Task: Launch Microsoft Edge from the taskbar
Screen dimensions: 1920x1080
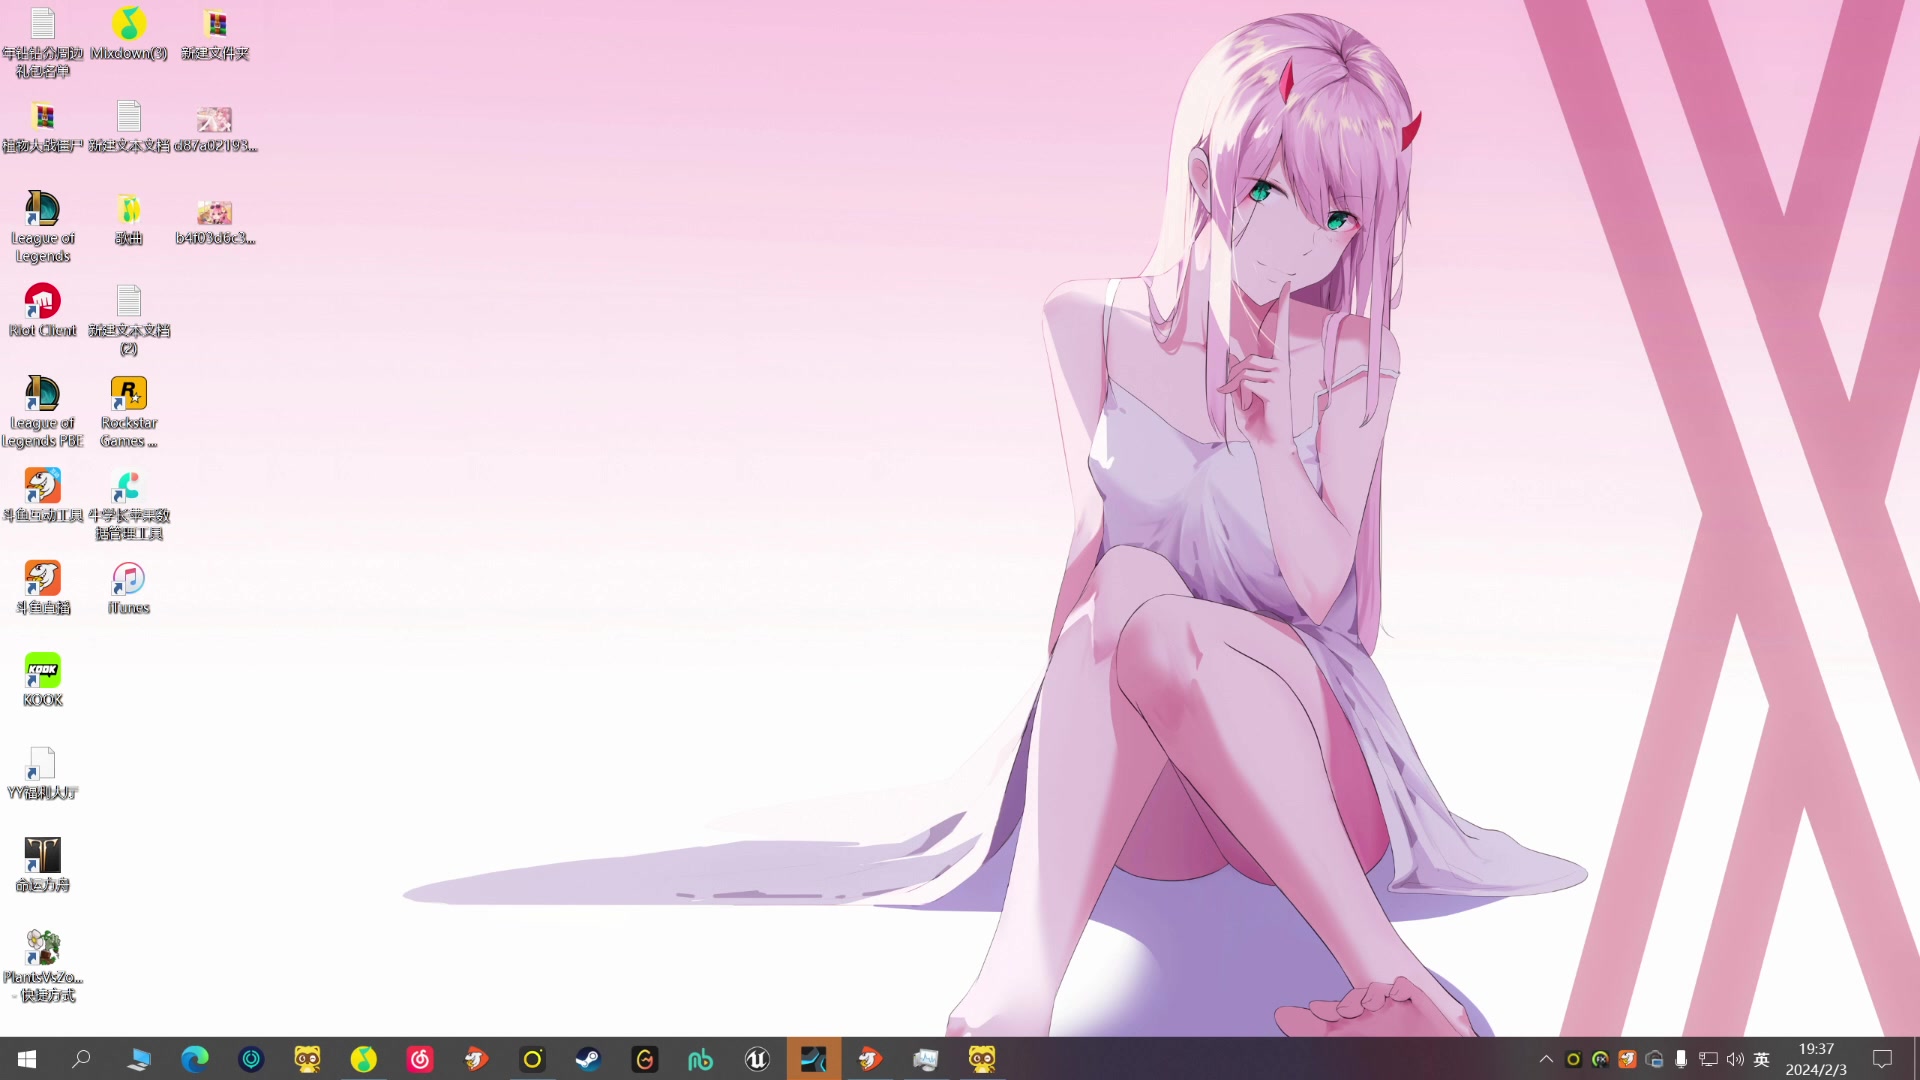Action: (x=194, y=1059)
